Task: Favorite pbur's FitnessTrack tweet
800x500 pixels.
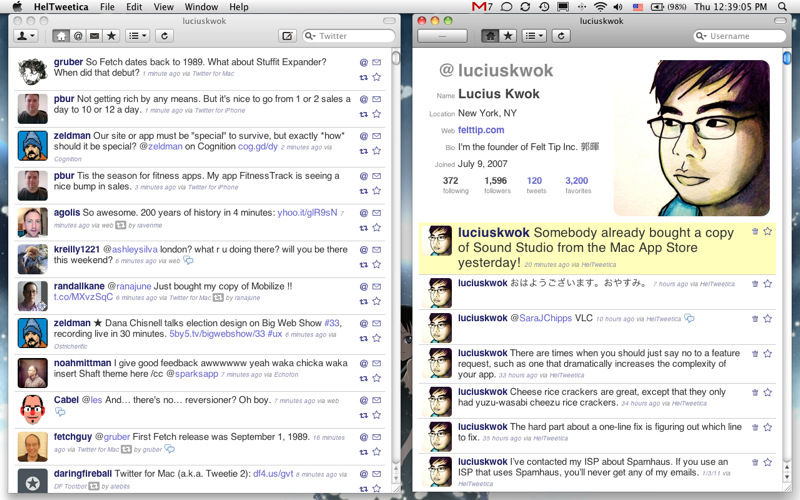Action: pos(377,190)
